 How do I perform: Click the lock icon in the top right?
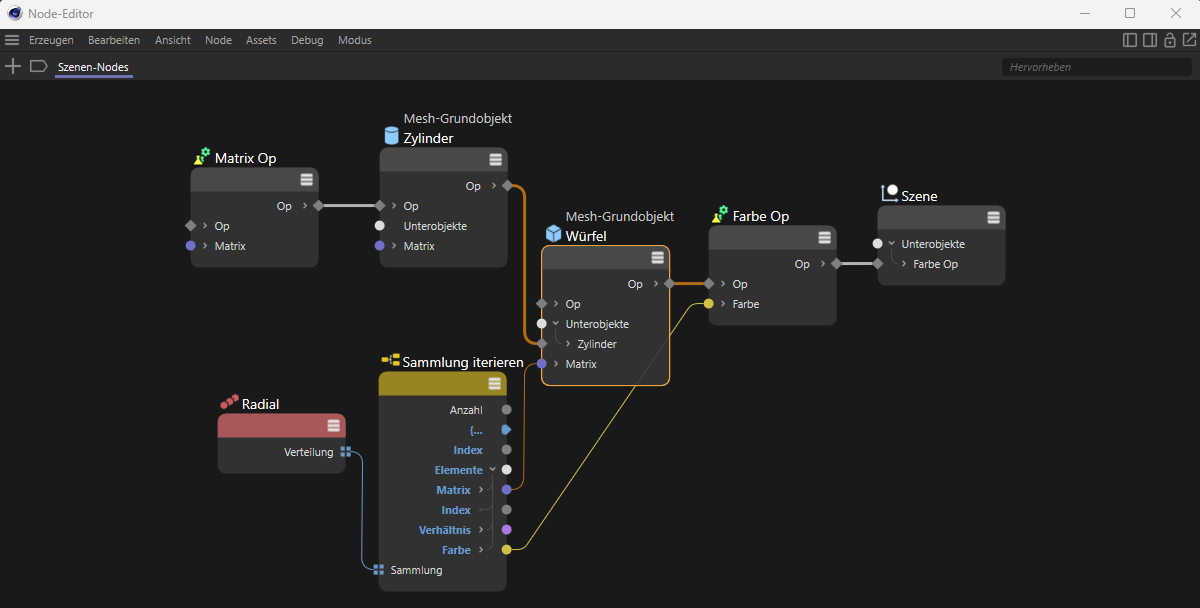click(1169, 40)
